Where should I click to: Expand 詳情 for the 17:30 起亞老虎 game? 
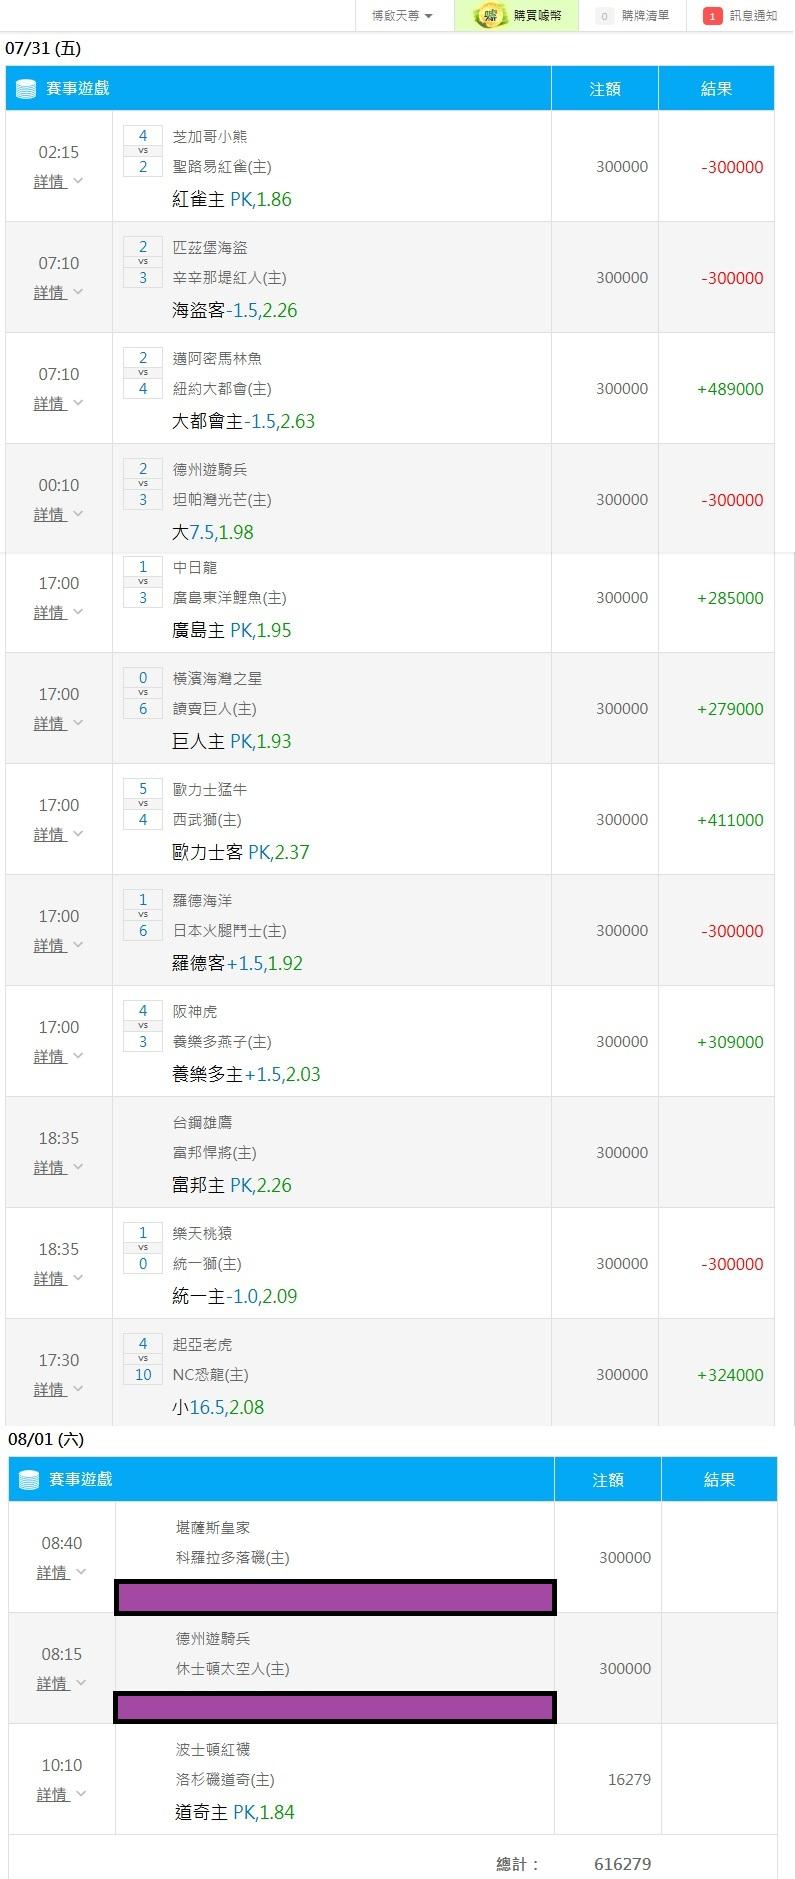tap(59, 1389)
